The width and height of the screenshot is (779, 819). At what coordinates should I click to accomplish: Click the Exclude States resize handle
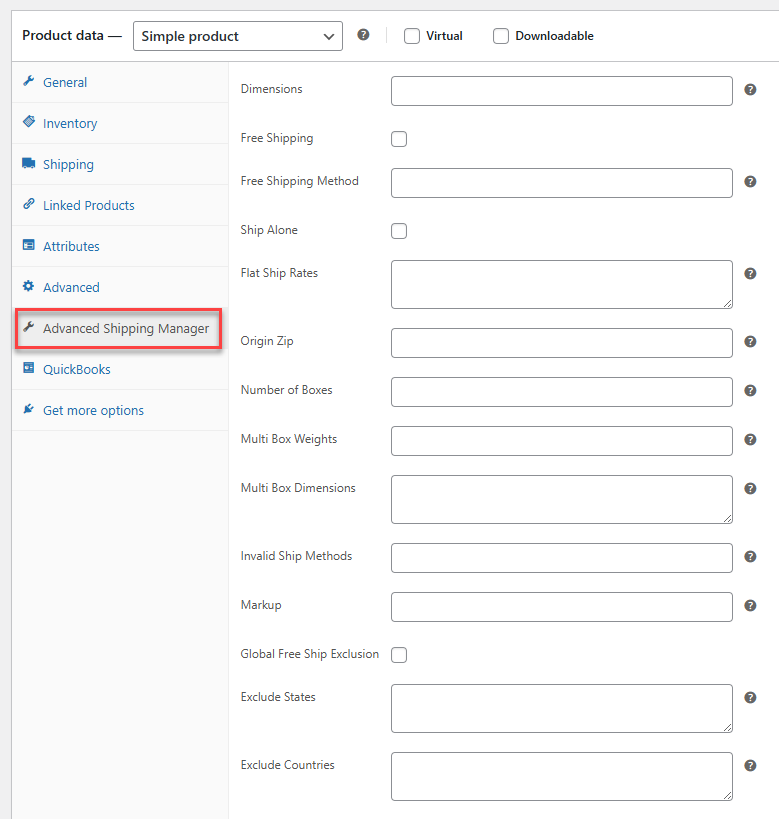tap(727, 728)
